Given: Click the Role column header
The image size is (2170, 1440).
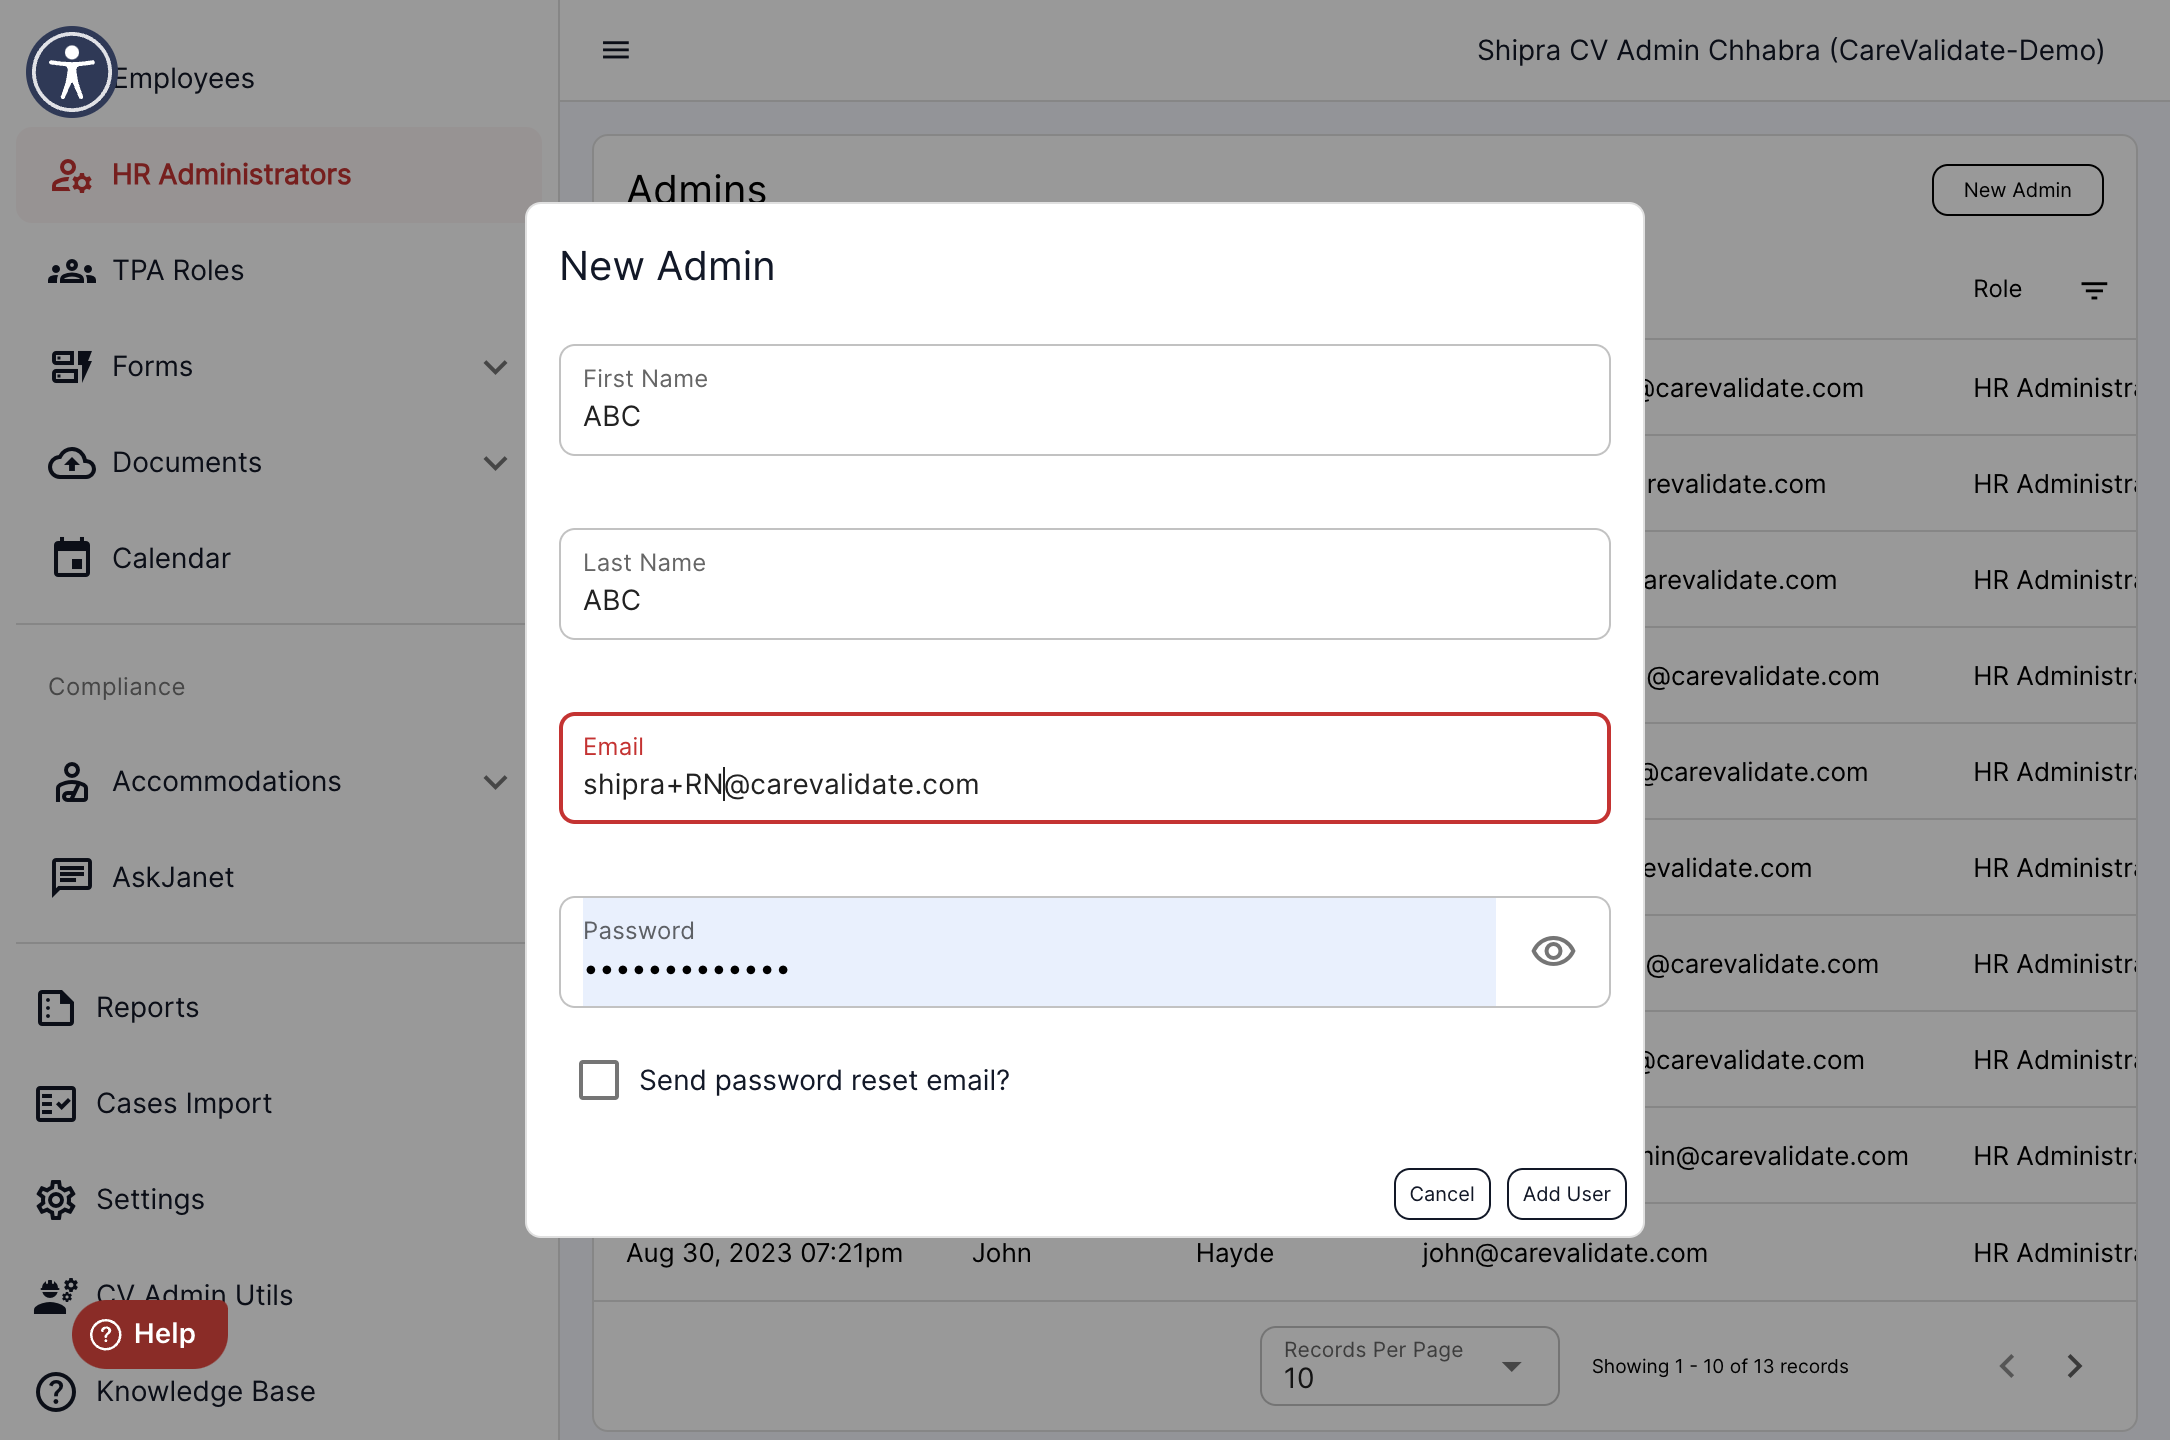Looking at the screenshot, I should pyautogui.click(x=1997, y=290).
